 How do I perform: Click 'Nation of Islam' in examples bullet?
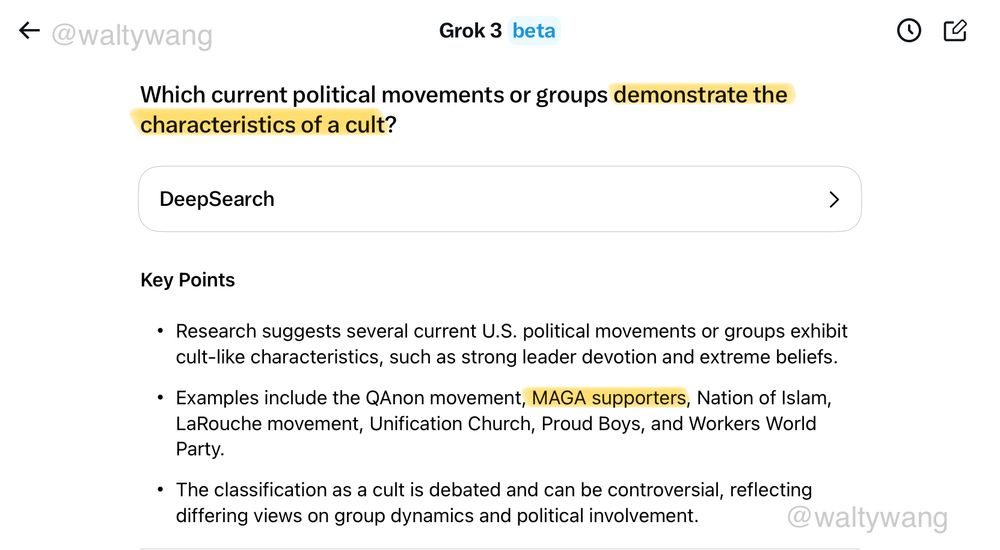[763, 398]
